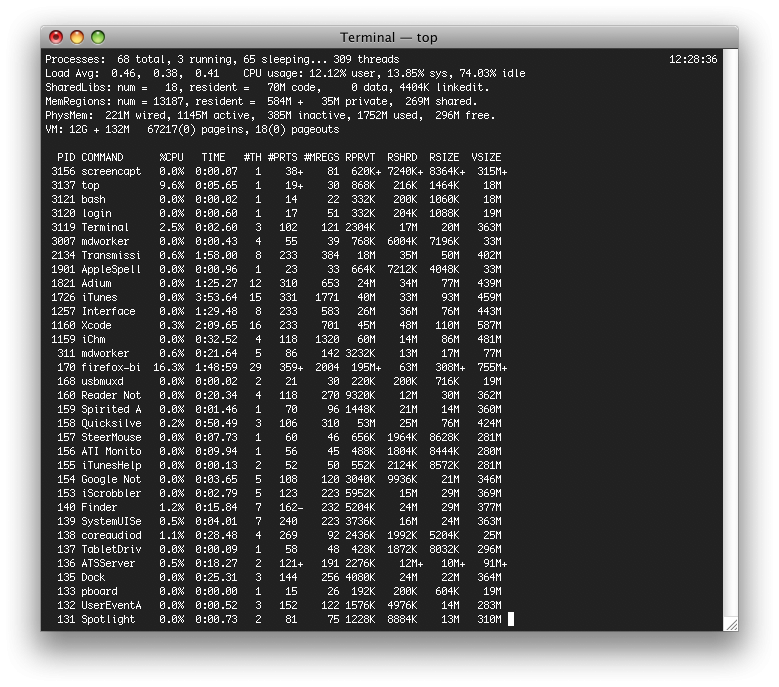Click the Load Avg value 0.46
Screen dimensions: 779x687
pyautogui.click(x=123, y=74)
